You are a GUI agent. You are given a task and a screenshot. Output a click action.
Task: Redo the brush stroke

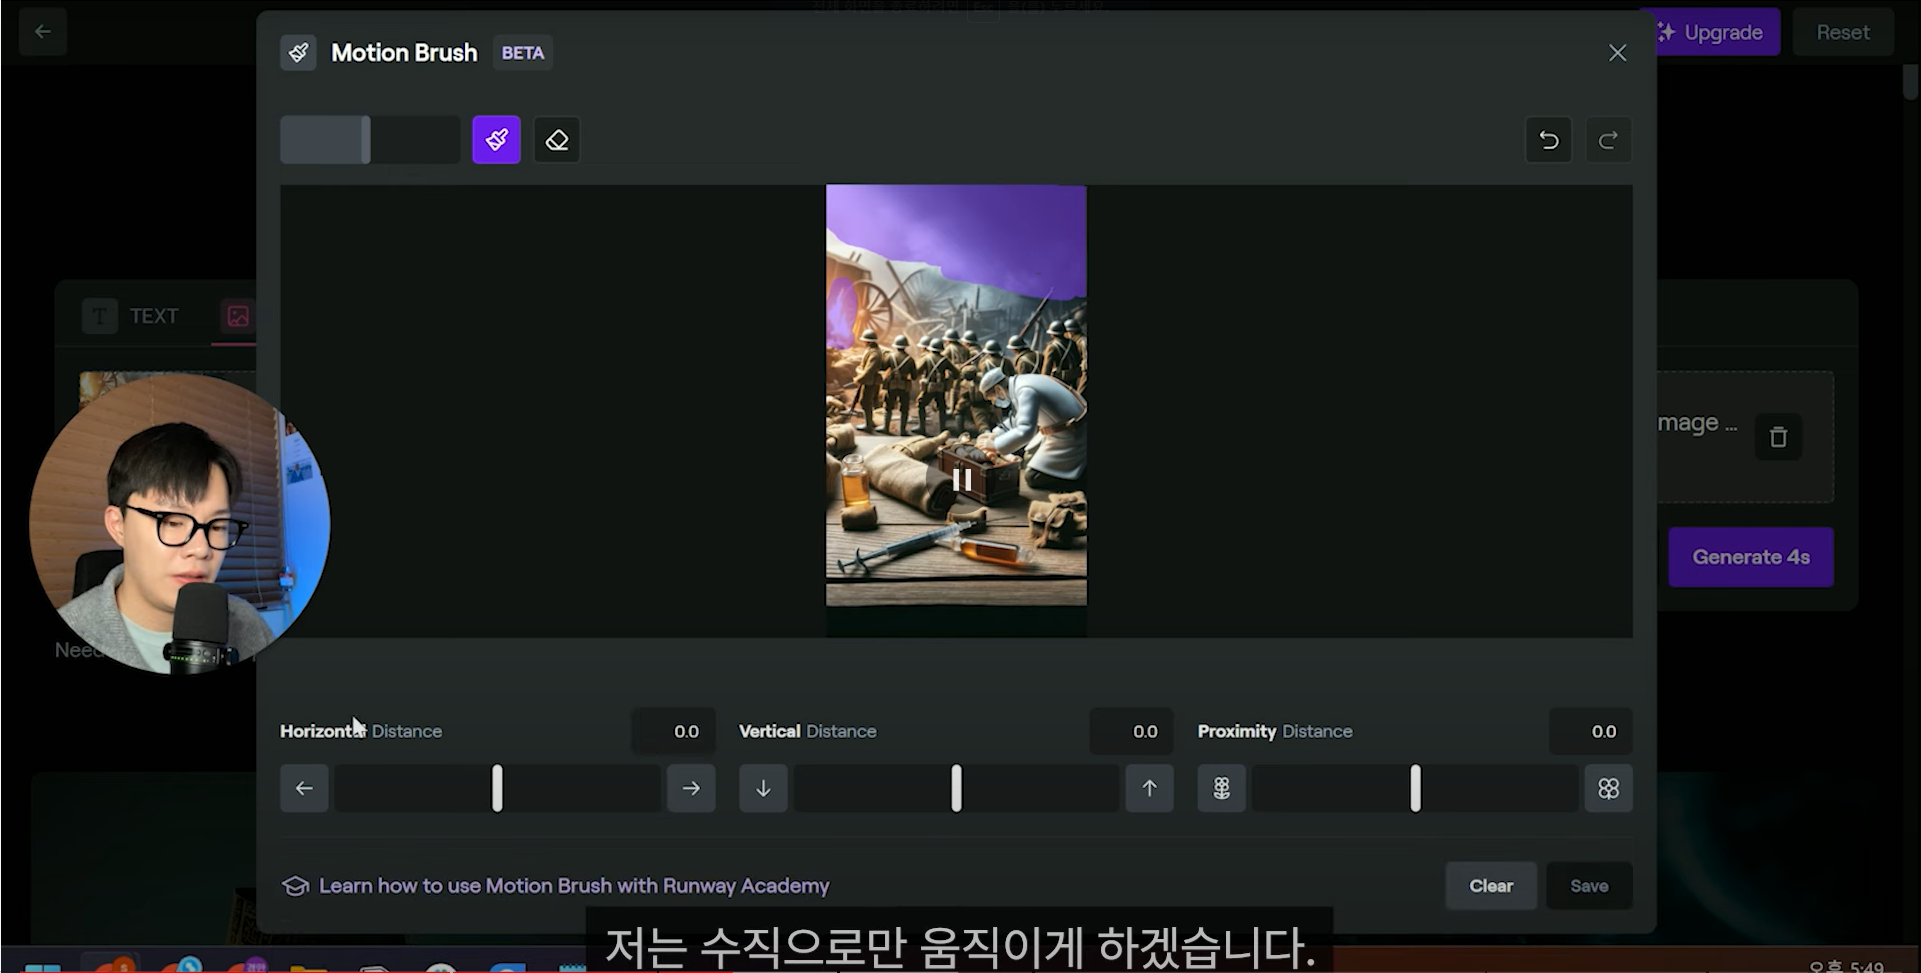(1608, 140)
